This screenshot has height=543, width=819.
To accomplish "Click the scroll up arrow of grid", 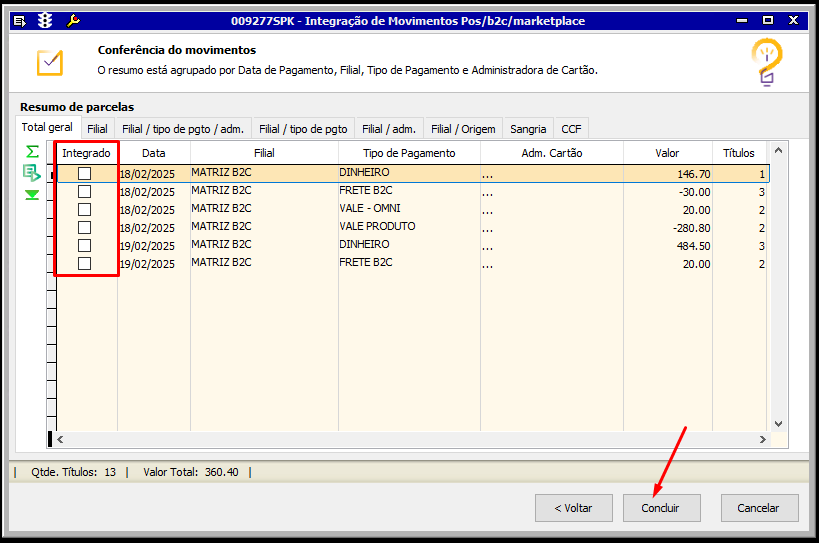I will [778, 151].
